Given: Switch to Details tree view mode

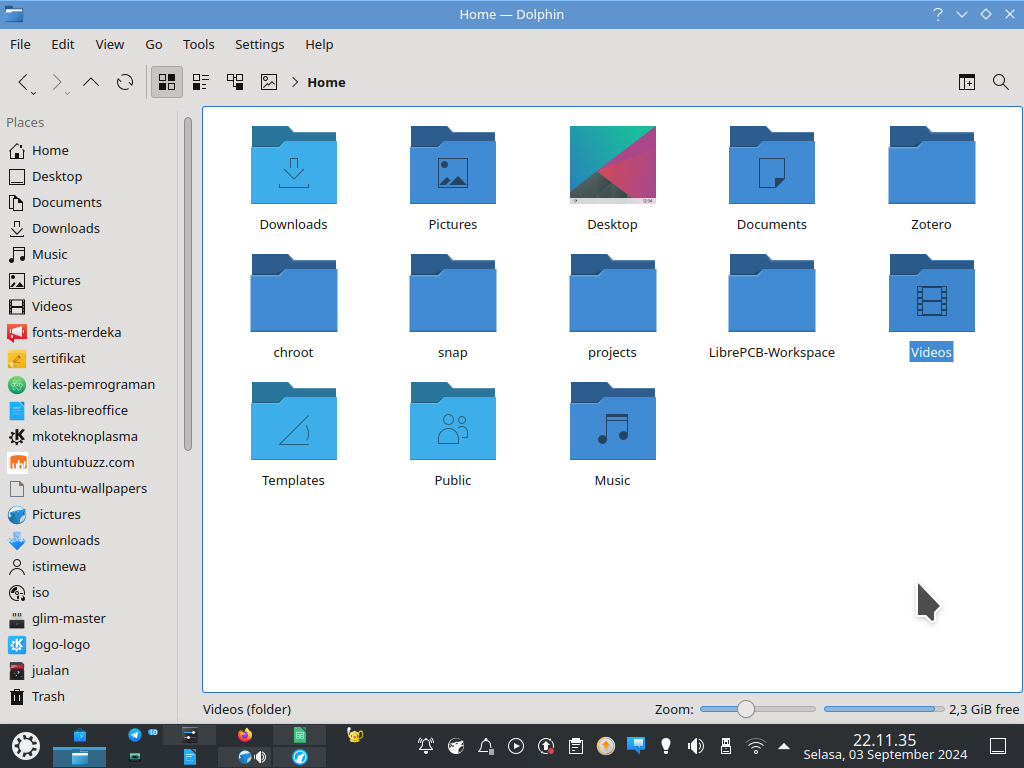Looking at the screenshot, I should click(234, 82).
